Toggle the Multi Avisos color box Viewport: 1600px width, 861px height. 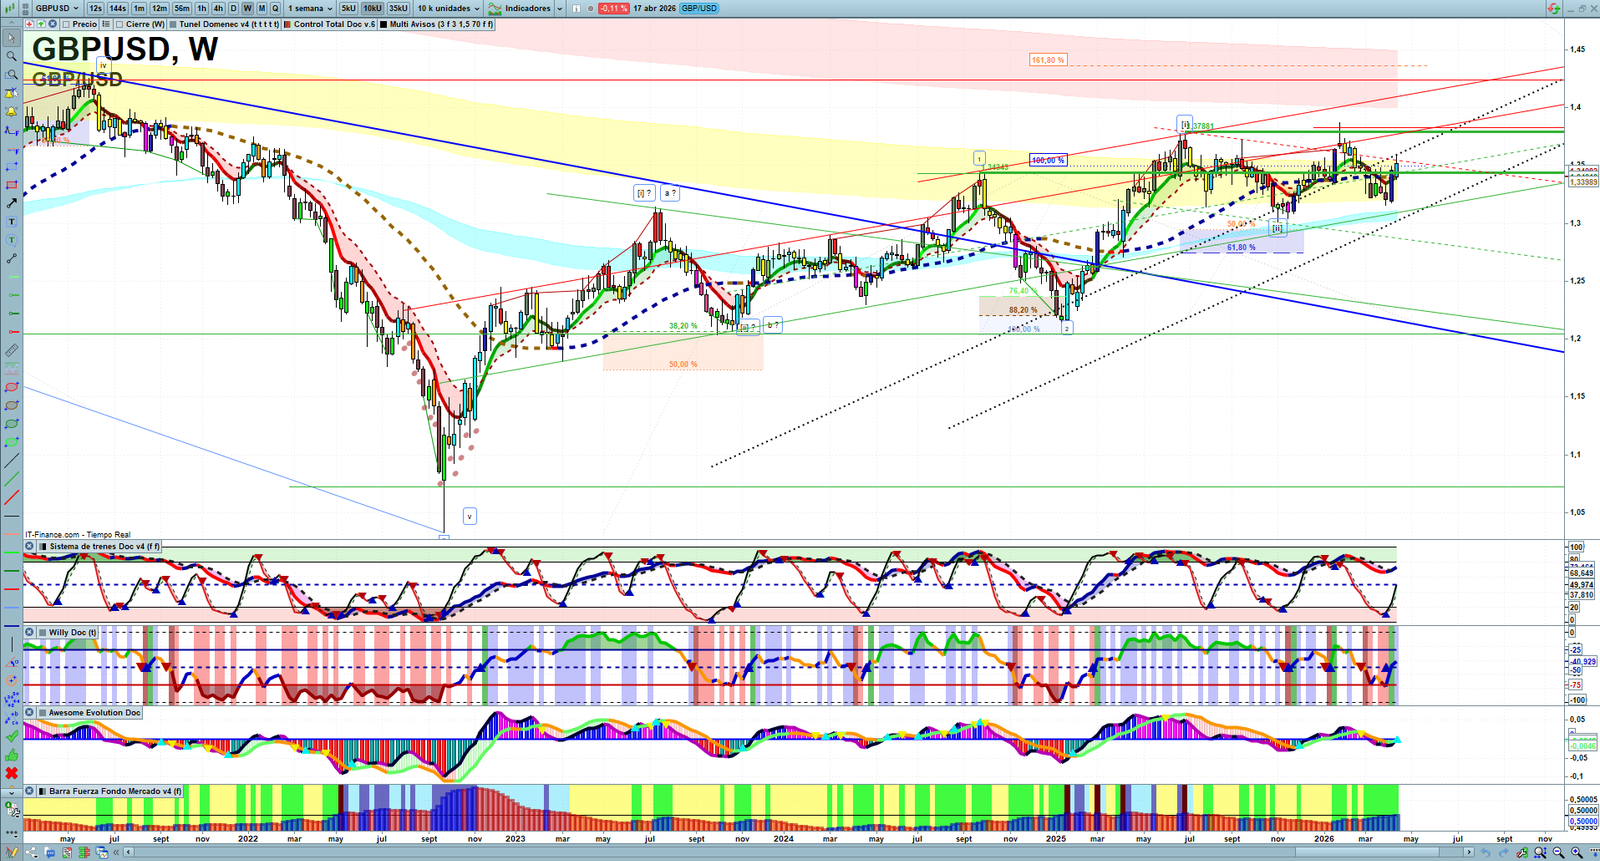click(x=384, y=24)
